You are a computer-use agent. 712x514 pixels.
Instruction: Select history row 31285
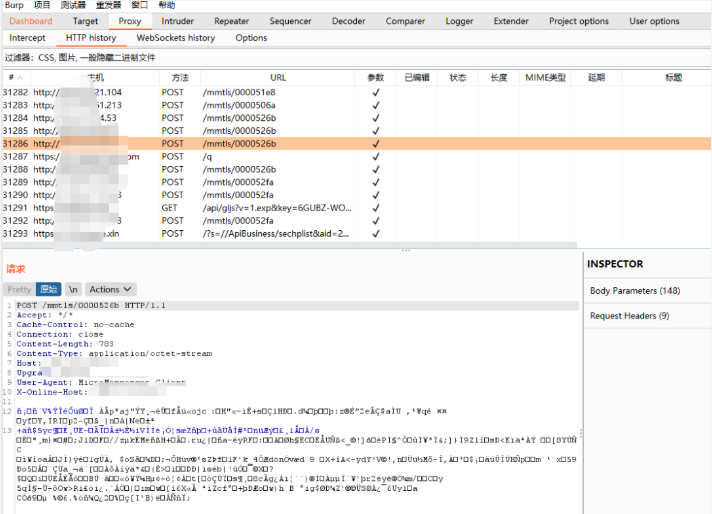click(356, 131)
